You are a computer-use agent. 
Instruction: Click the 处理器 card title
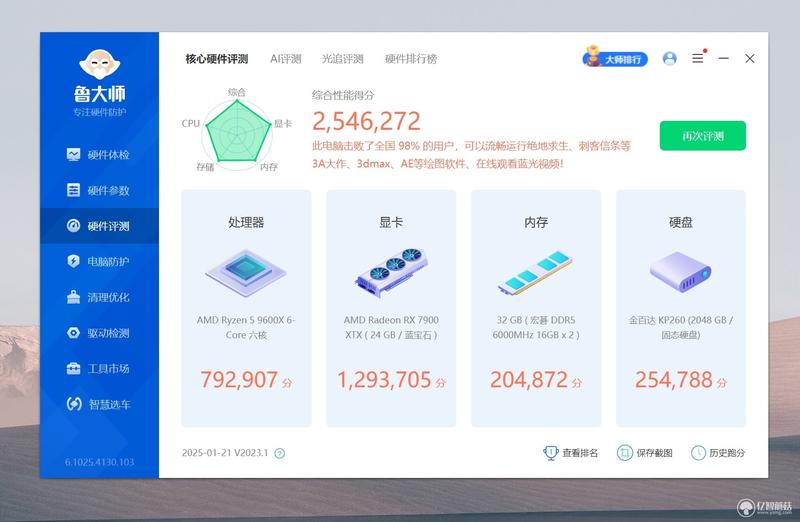click(x=246, y=222)
